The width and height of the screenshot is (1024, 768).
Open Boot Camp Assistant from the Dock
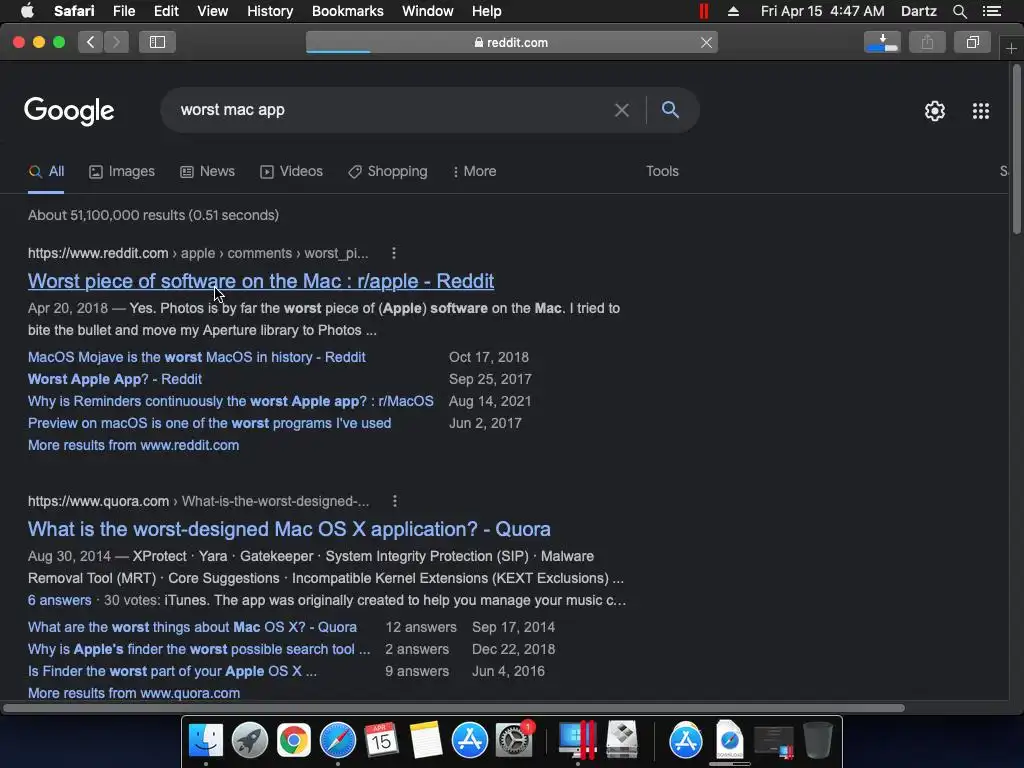[622, 740]
